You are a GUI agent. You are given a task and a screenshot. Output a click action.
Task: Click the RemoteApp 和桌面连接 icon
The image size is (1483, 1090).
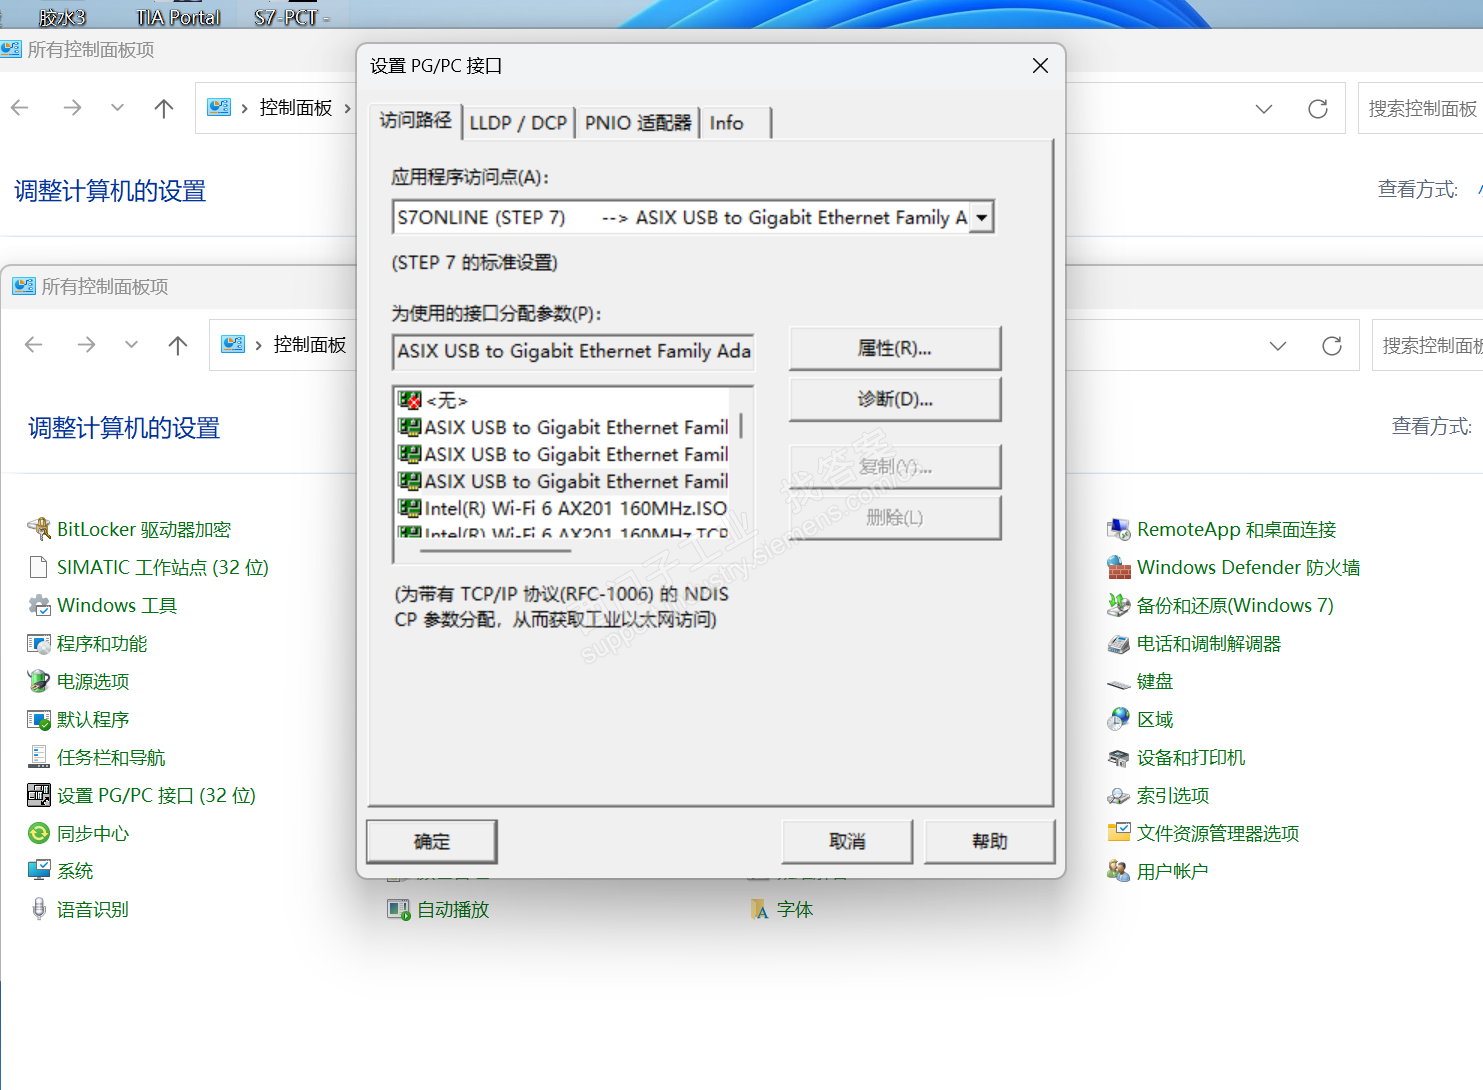(1119, 529)
